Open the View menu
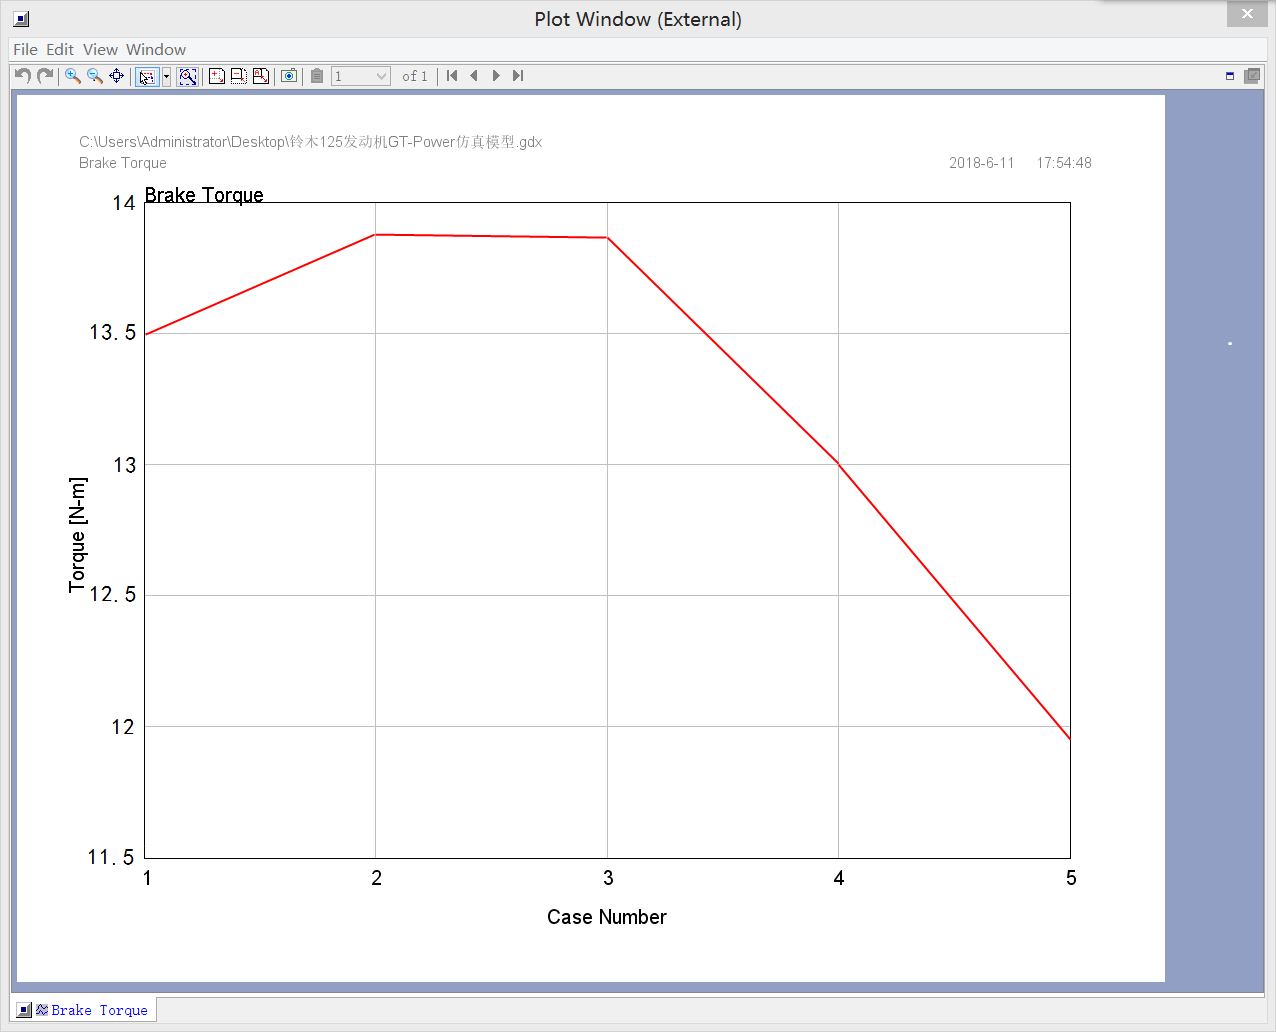Viewport: 1276px width, 1032px height. point(100,50)
